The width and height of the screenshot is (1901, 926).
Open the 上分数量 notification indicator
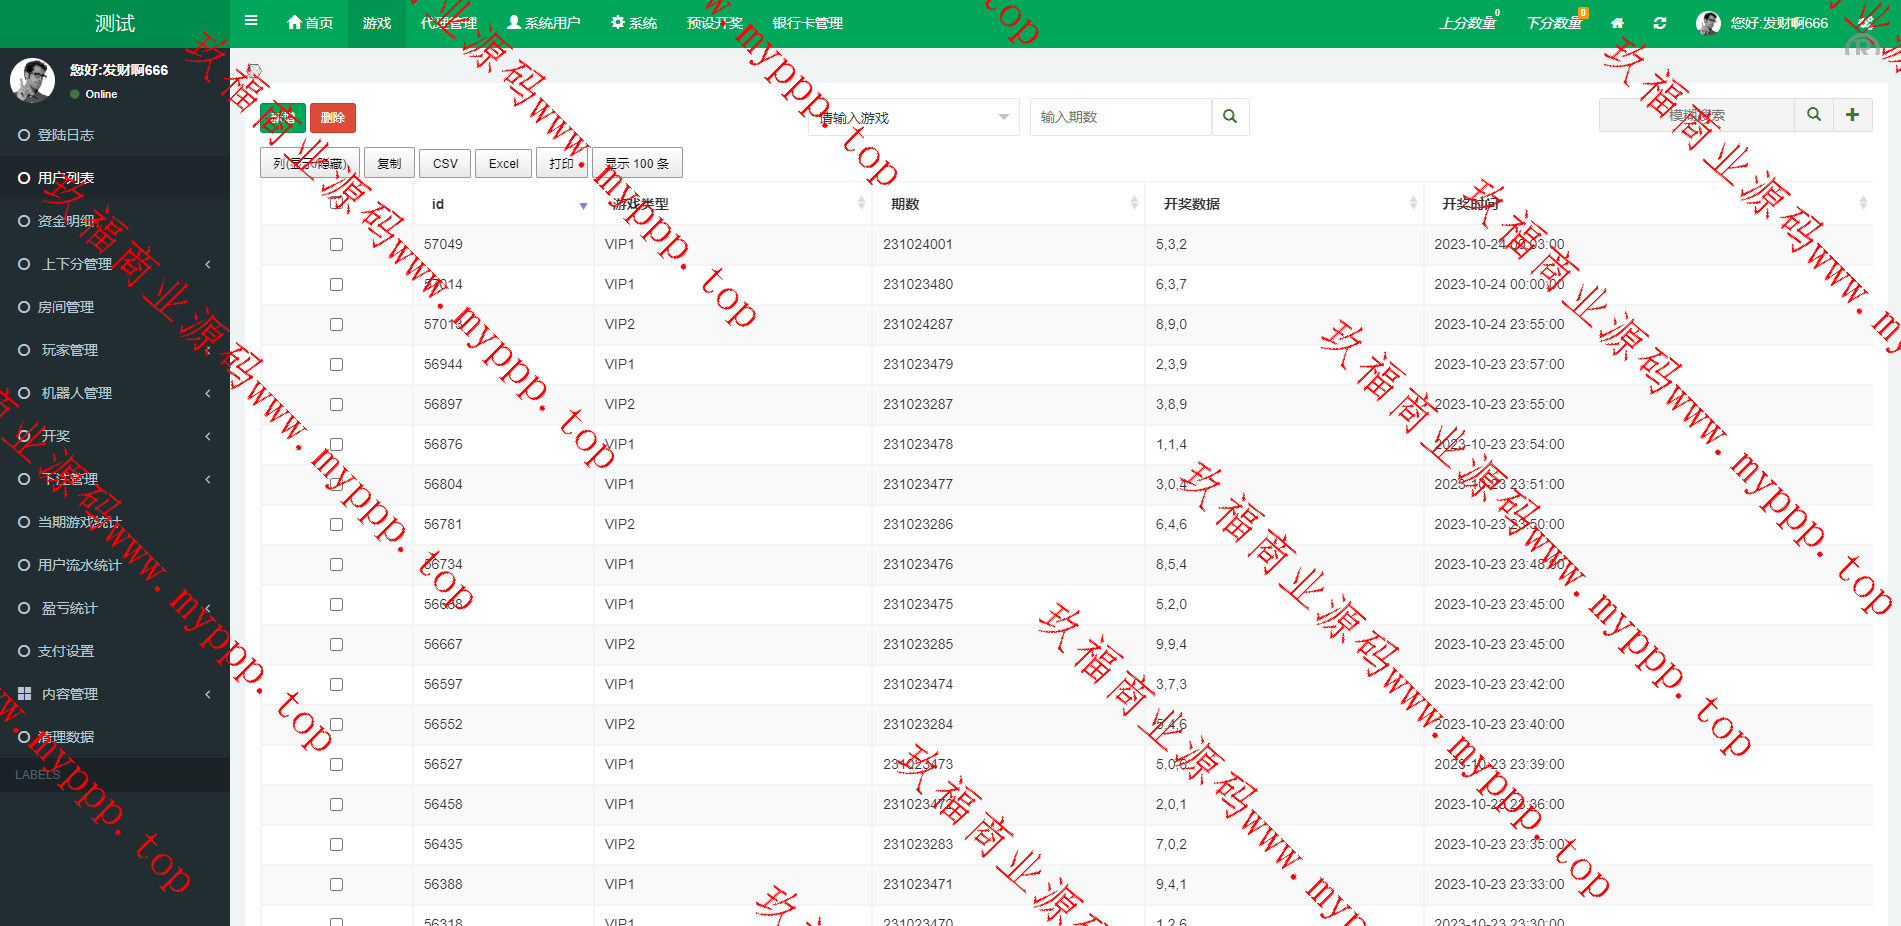[x=1468, y=23]
